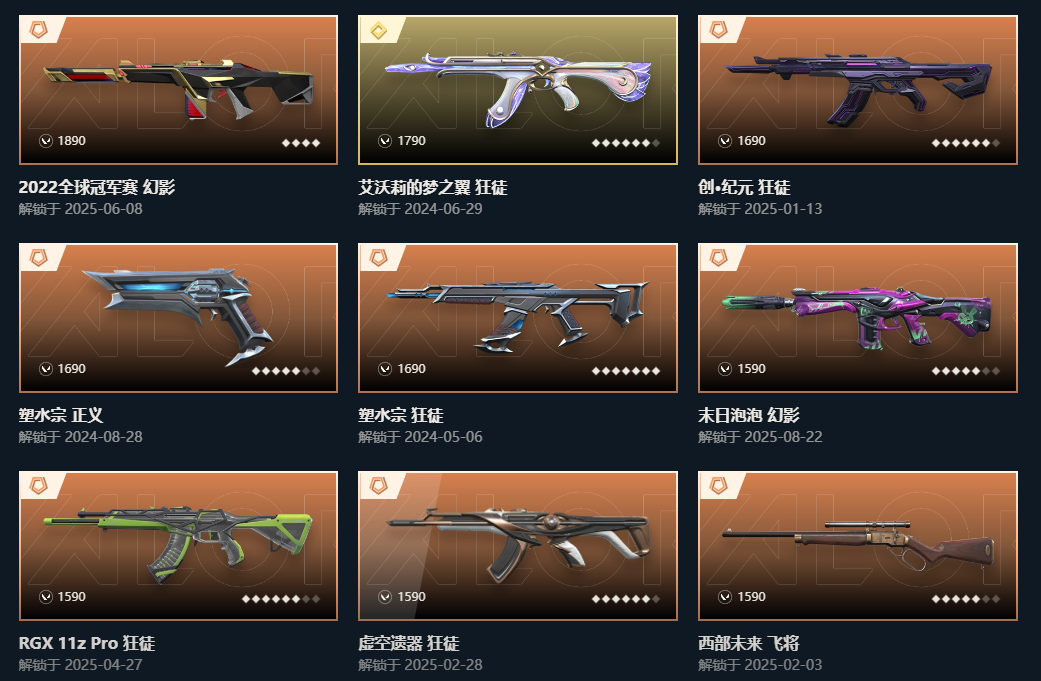The image size is (1041, 681).
Task: Click the 塑水宗 正义 title text
Action: [61, 415]
